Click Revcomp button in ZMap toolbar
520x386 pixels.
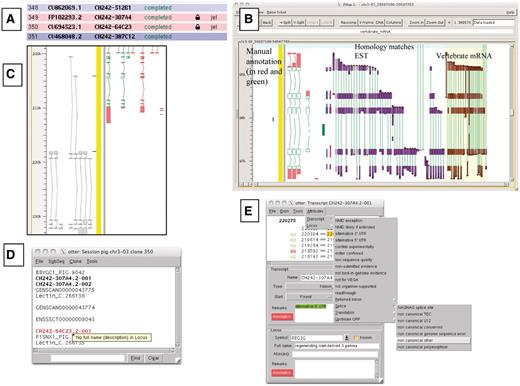click(348, 22)
